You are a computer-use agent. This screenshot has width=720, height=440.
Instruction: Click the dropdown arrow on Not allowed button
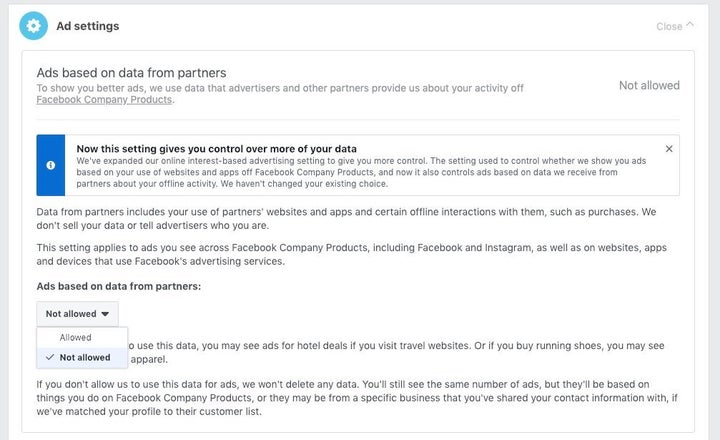105,314
